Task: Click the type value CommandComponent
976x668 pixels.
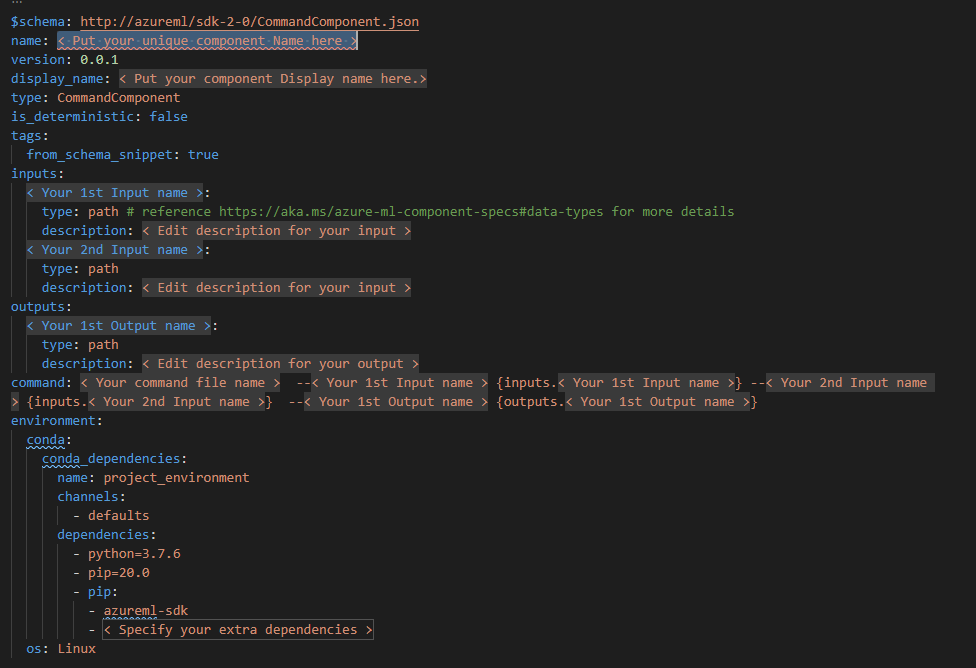Action: [118, 98]
